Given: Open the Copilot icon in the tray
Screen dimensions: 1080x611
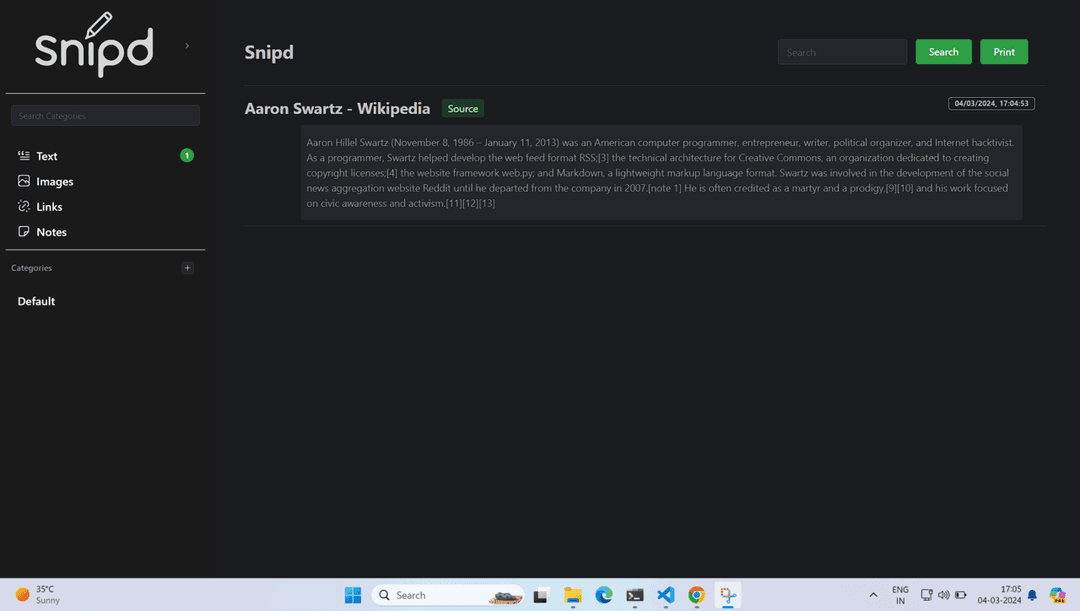Looking at the screenshot, I should [x=1058, y=595].
